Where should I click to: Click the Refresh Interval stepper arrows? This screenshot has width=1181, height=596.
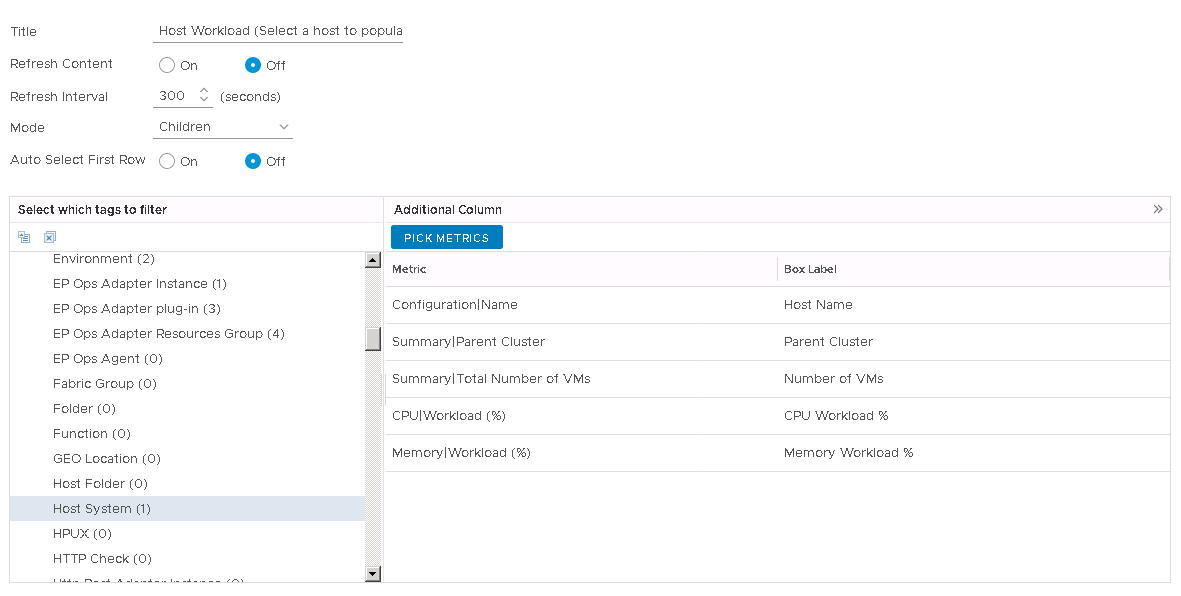204,96
